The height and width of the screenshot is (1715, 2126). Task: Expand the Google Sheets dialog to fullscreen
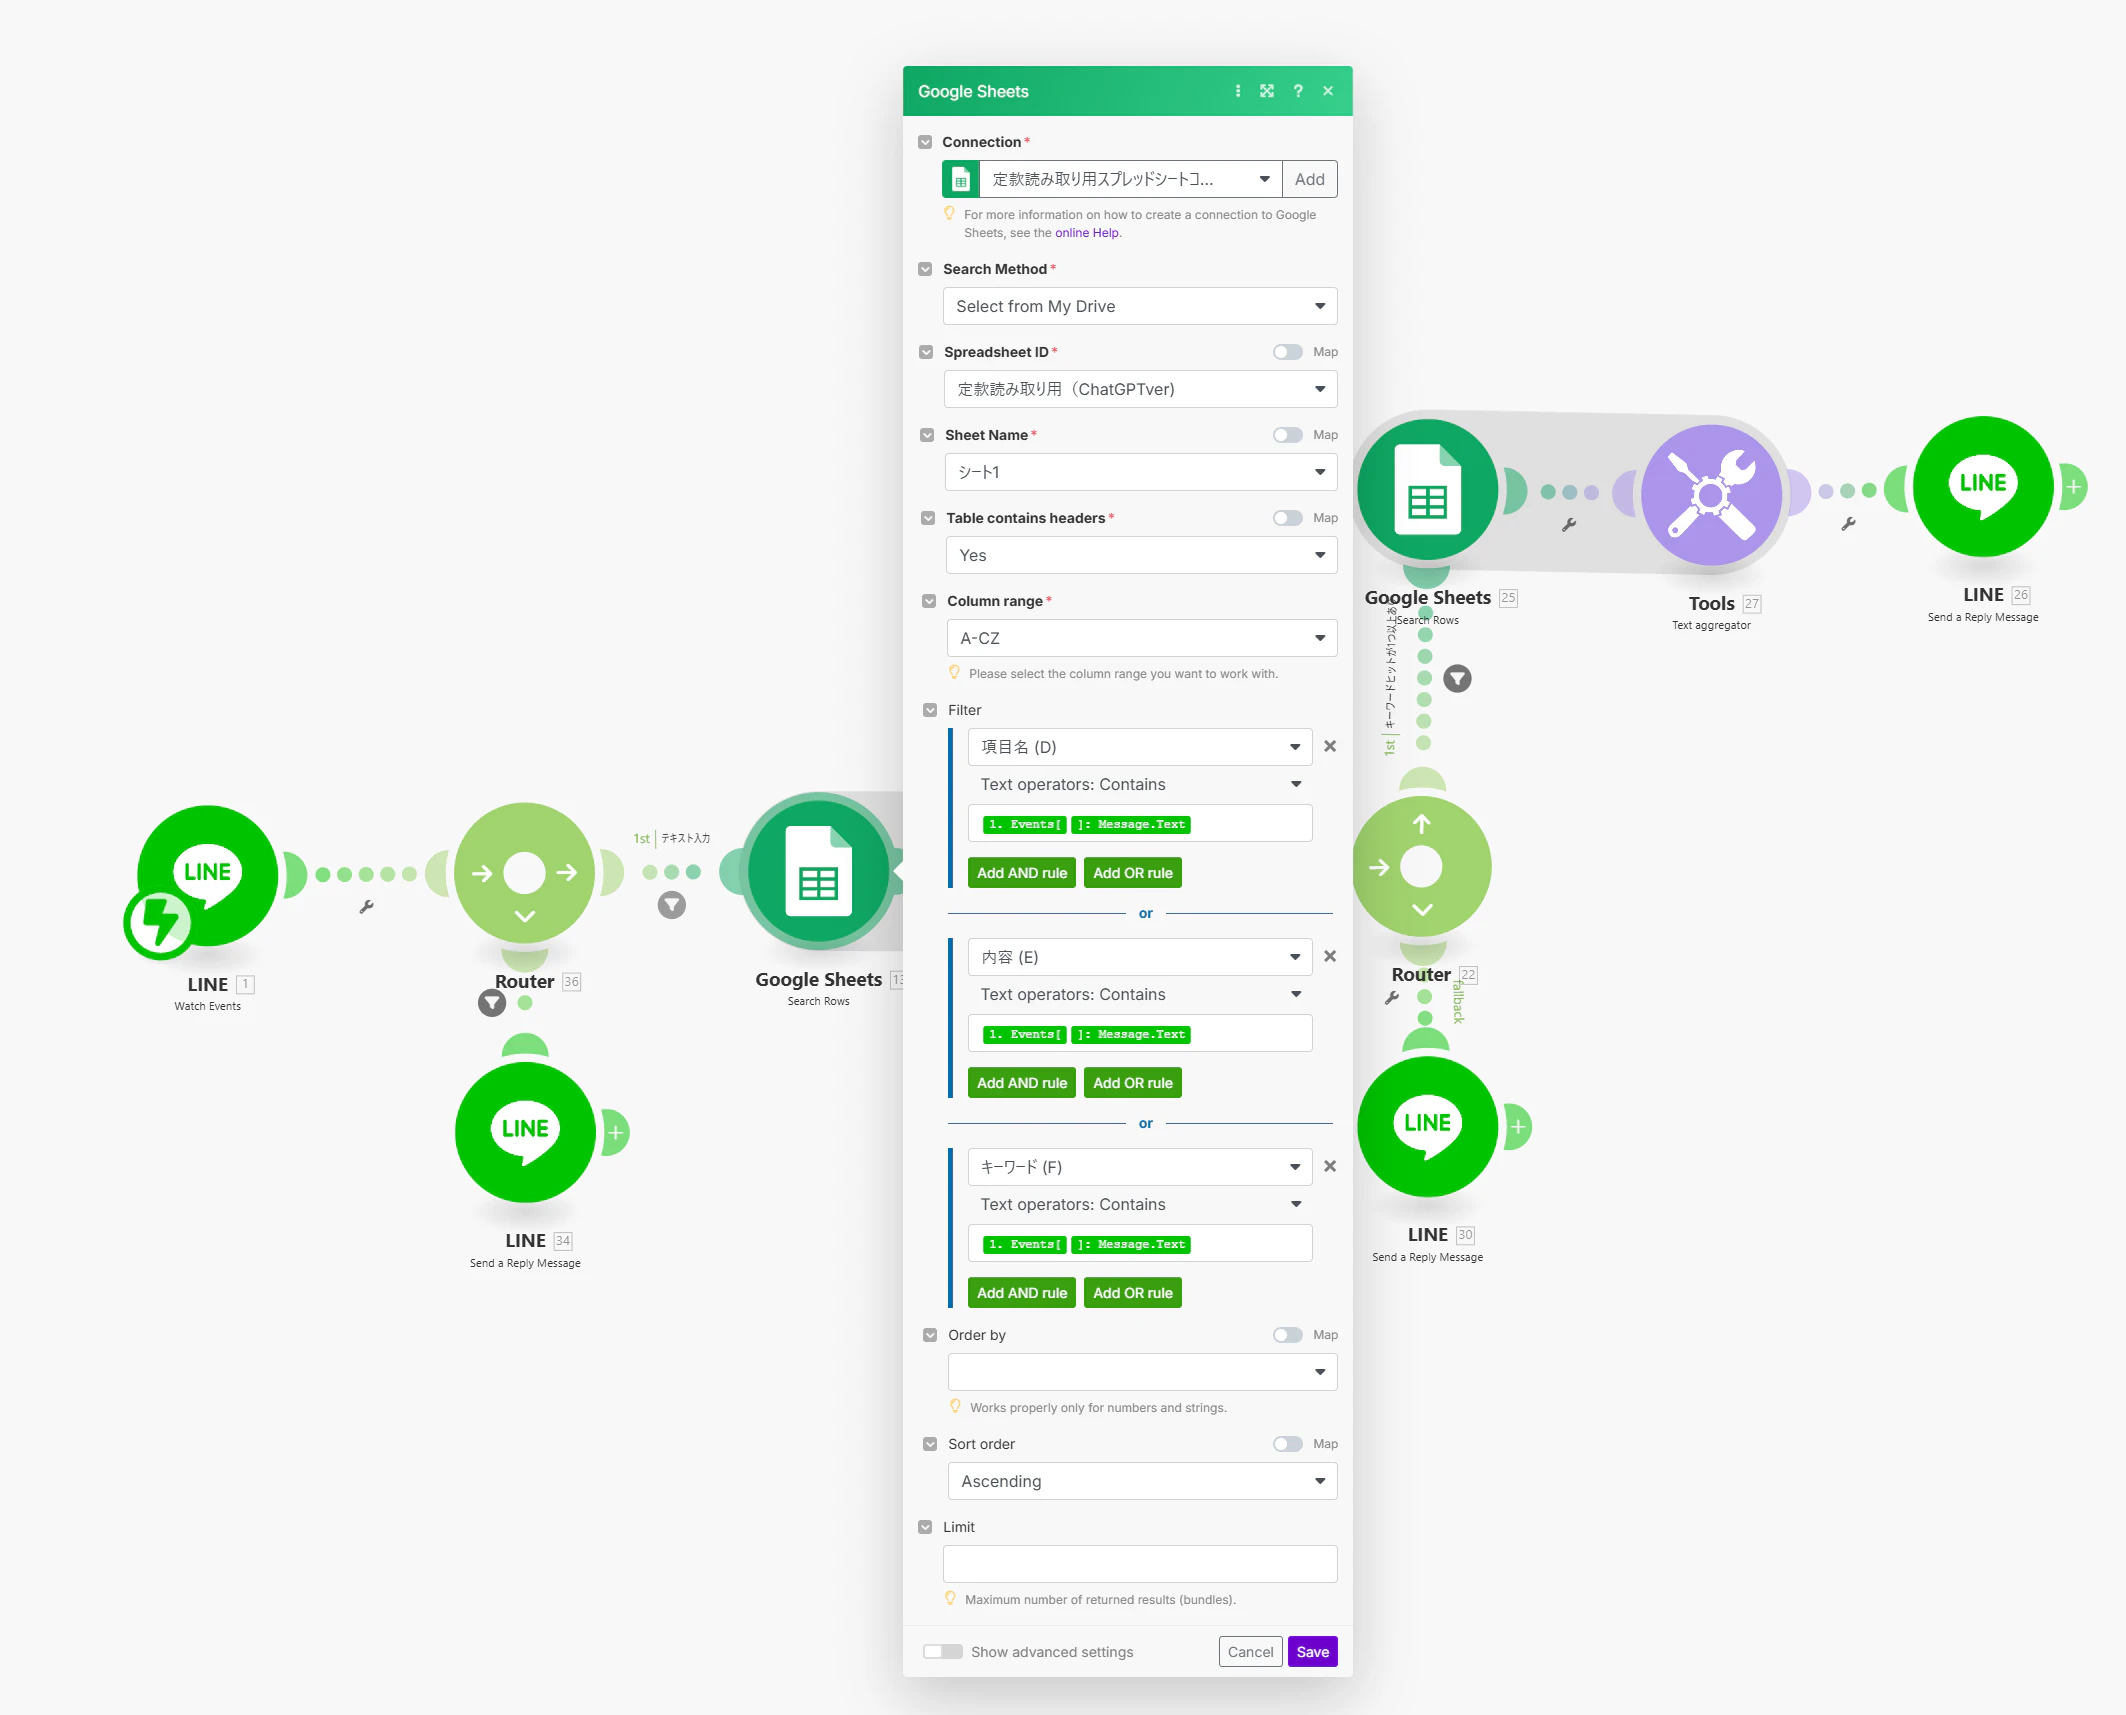coord(1267,91)
